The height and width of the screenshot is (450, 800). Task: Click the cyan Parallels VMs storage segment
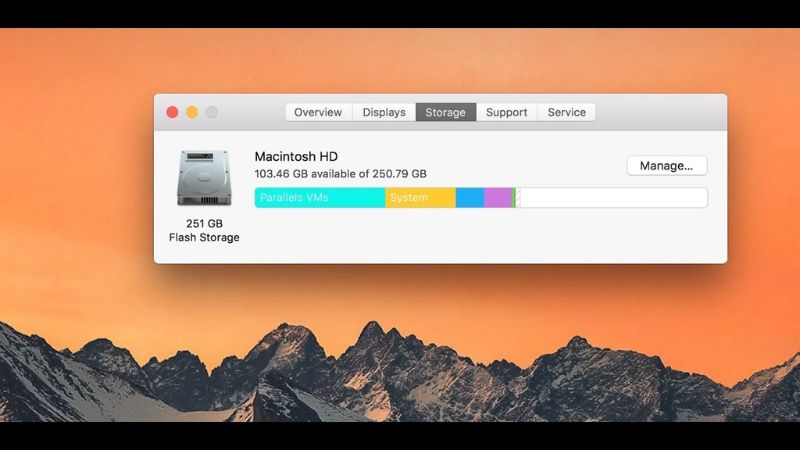[320, 198]
